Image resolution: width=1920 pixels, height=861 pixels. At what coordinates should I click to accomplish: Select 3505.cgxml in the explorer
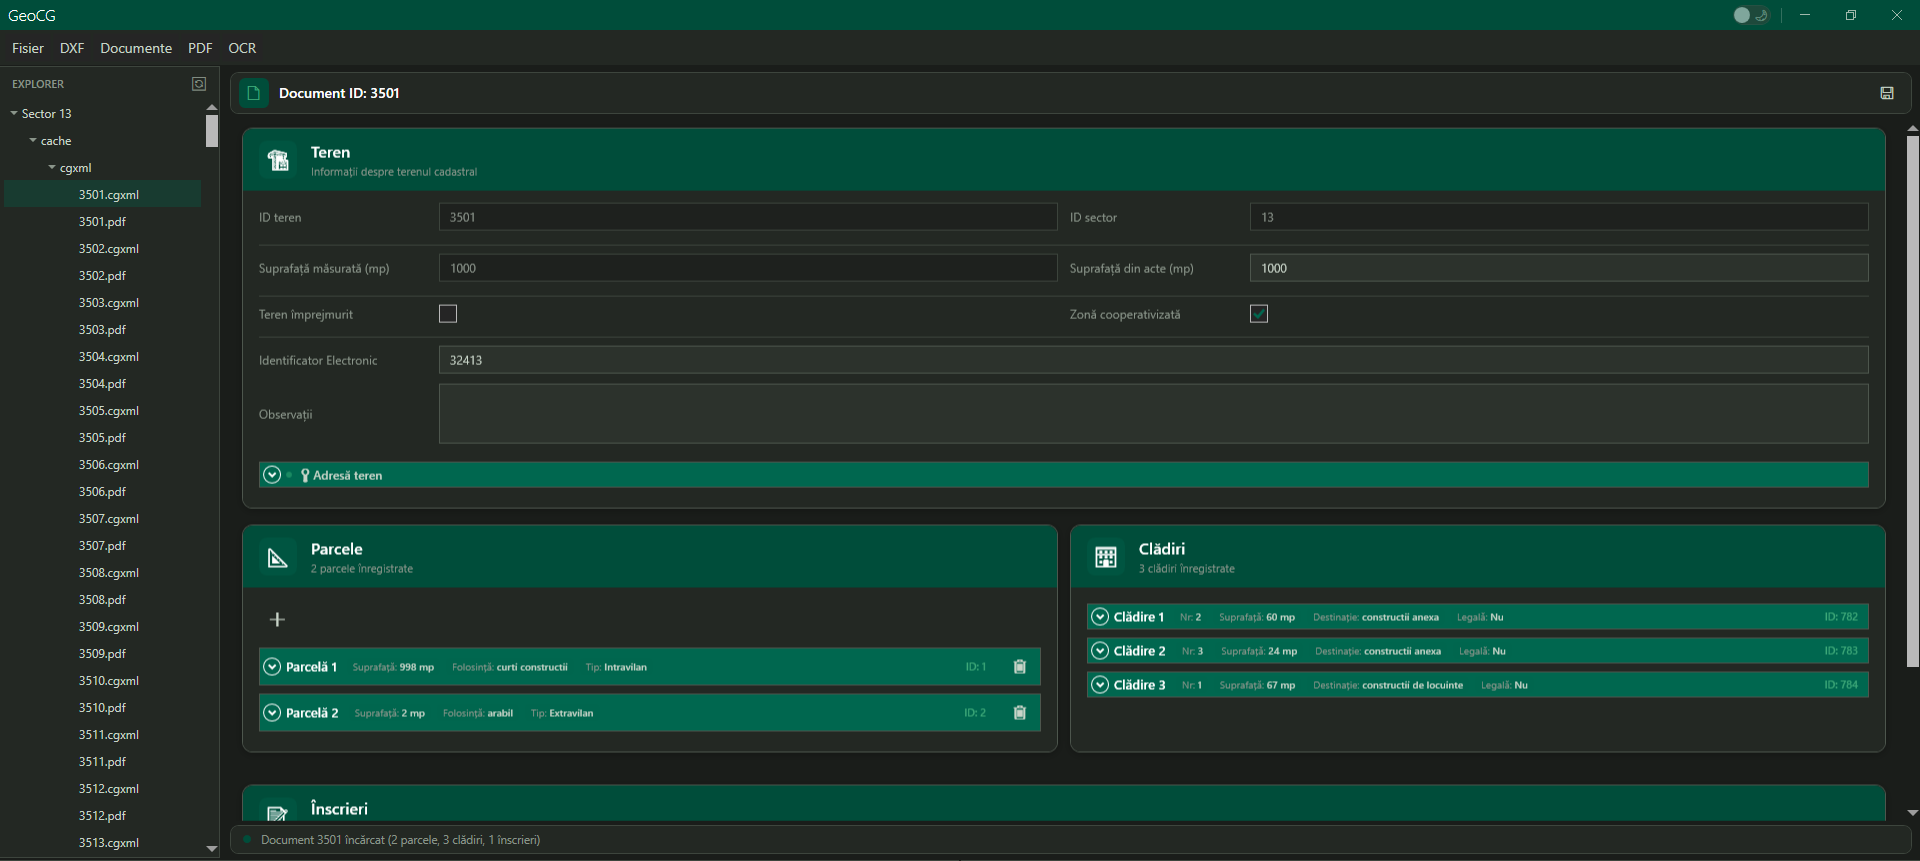pyautogui.click(x=109, y=411)
